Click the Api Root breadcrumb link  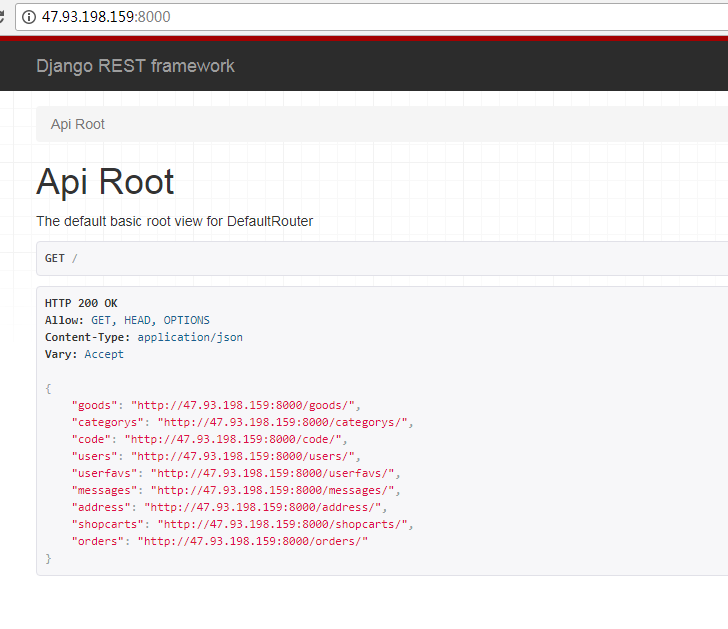[x=78, y=124]
